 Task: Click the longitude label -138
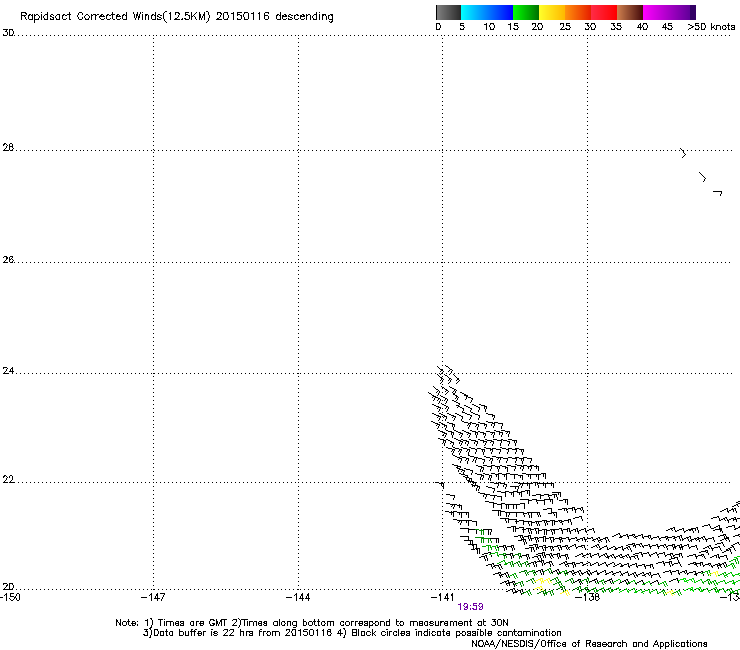pos(588,597)
